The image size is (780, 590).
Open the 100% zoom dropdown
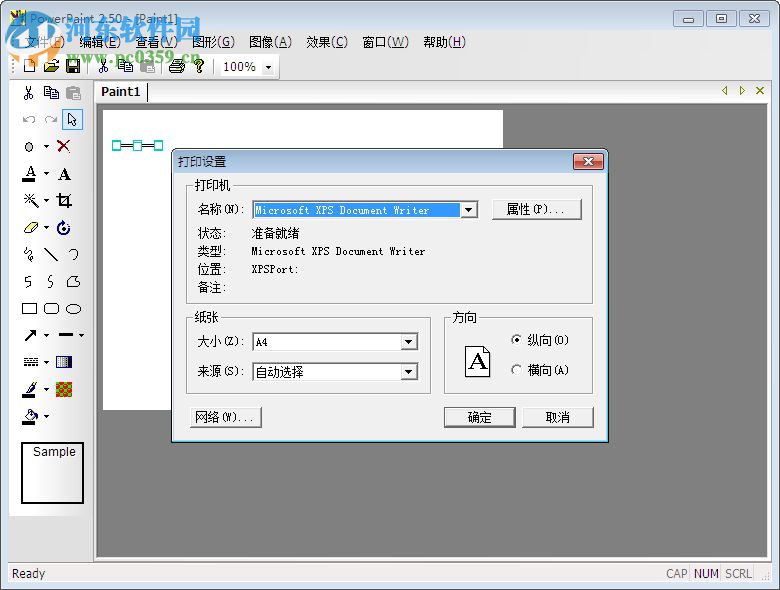point(269,67)
